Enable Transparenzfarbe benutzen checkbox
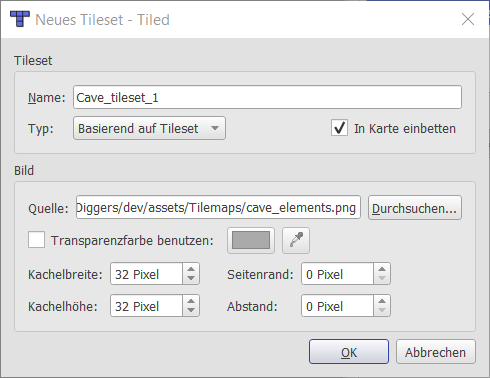Viewport: 490px width, 378px height. click(36, 240)
